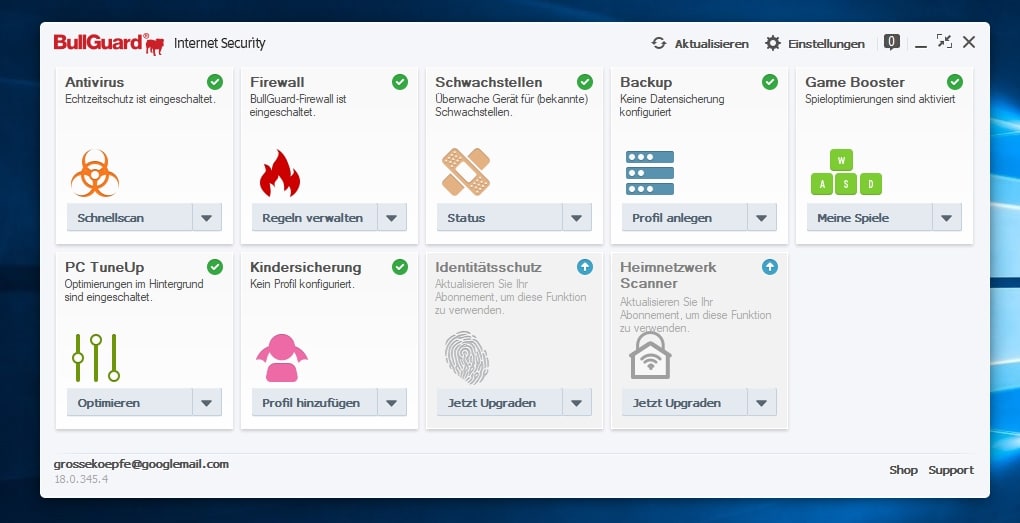Expand the Identitätsschutz Jetzt Upgraden dropdown arrow
The image size is (1020, 523).
[x=577, y=403]
